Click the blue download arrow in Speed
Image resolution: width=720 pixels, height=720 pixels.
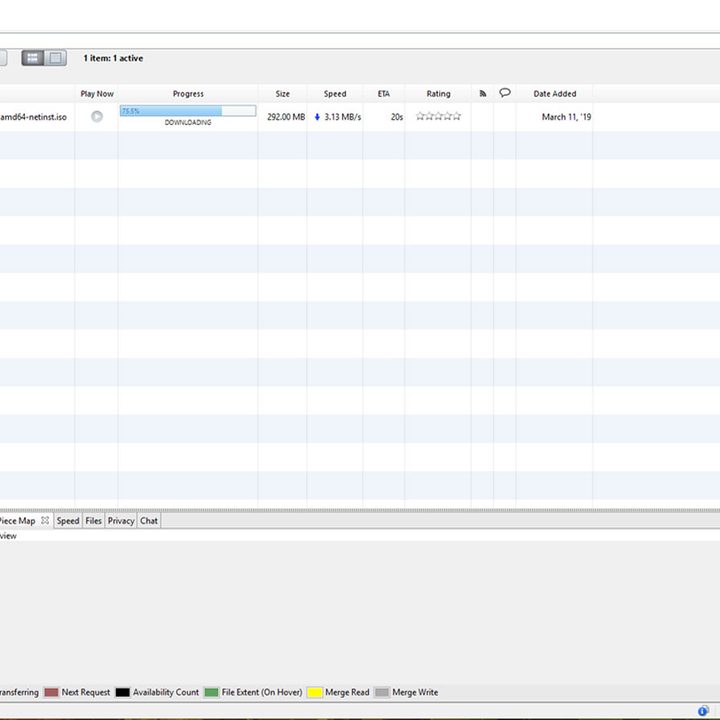(317, 117)
